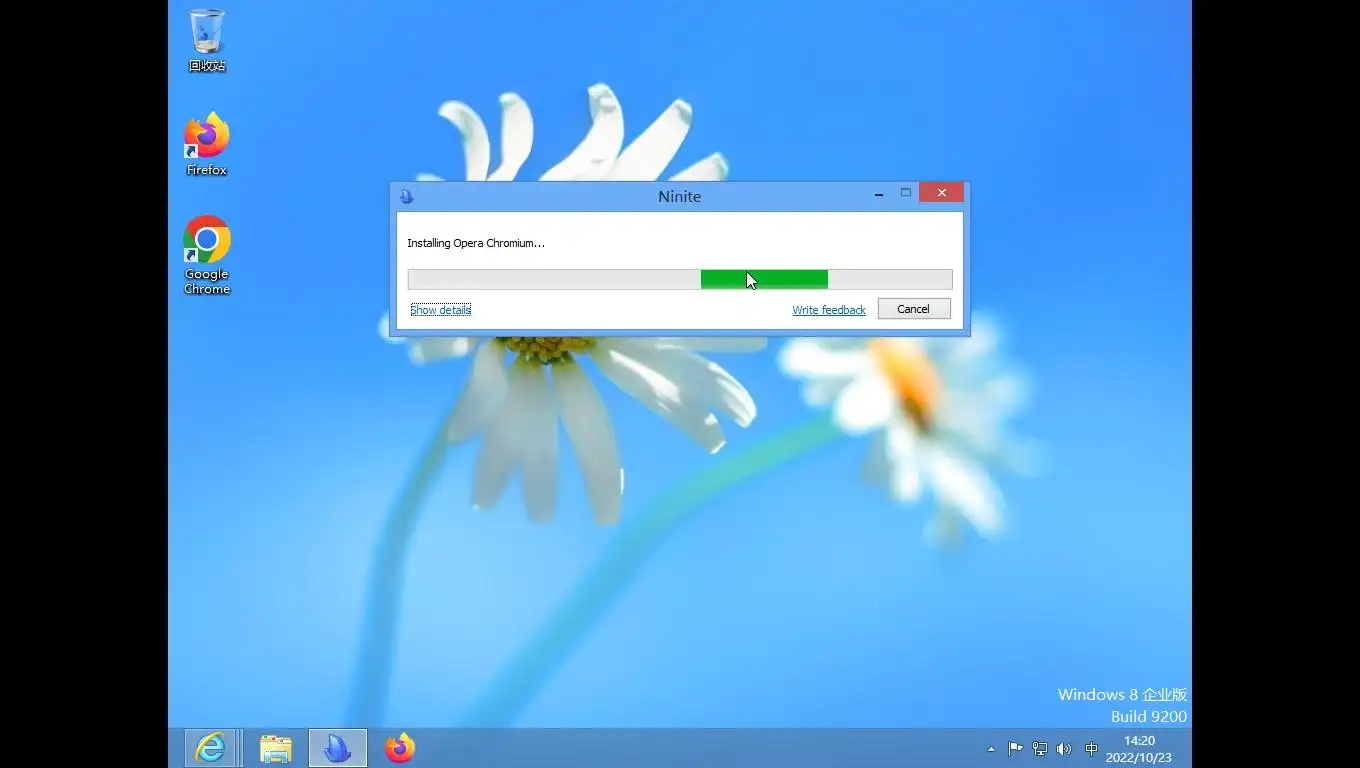Open Action Center flag icon
This screenshot has width=1360, height=768.
coord(1015,748)
